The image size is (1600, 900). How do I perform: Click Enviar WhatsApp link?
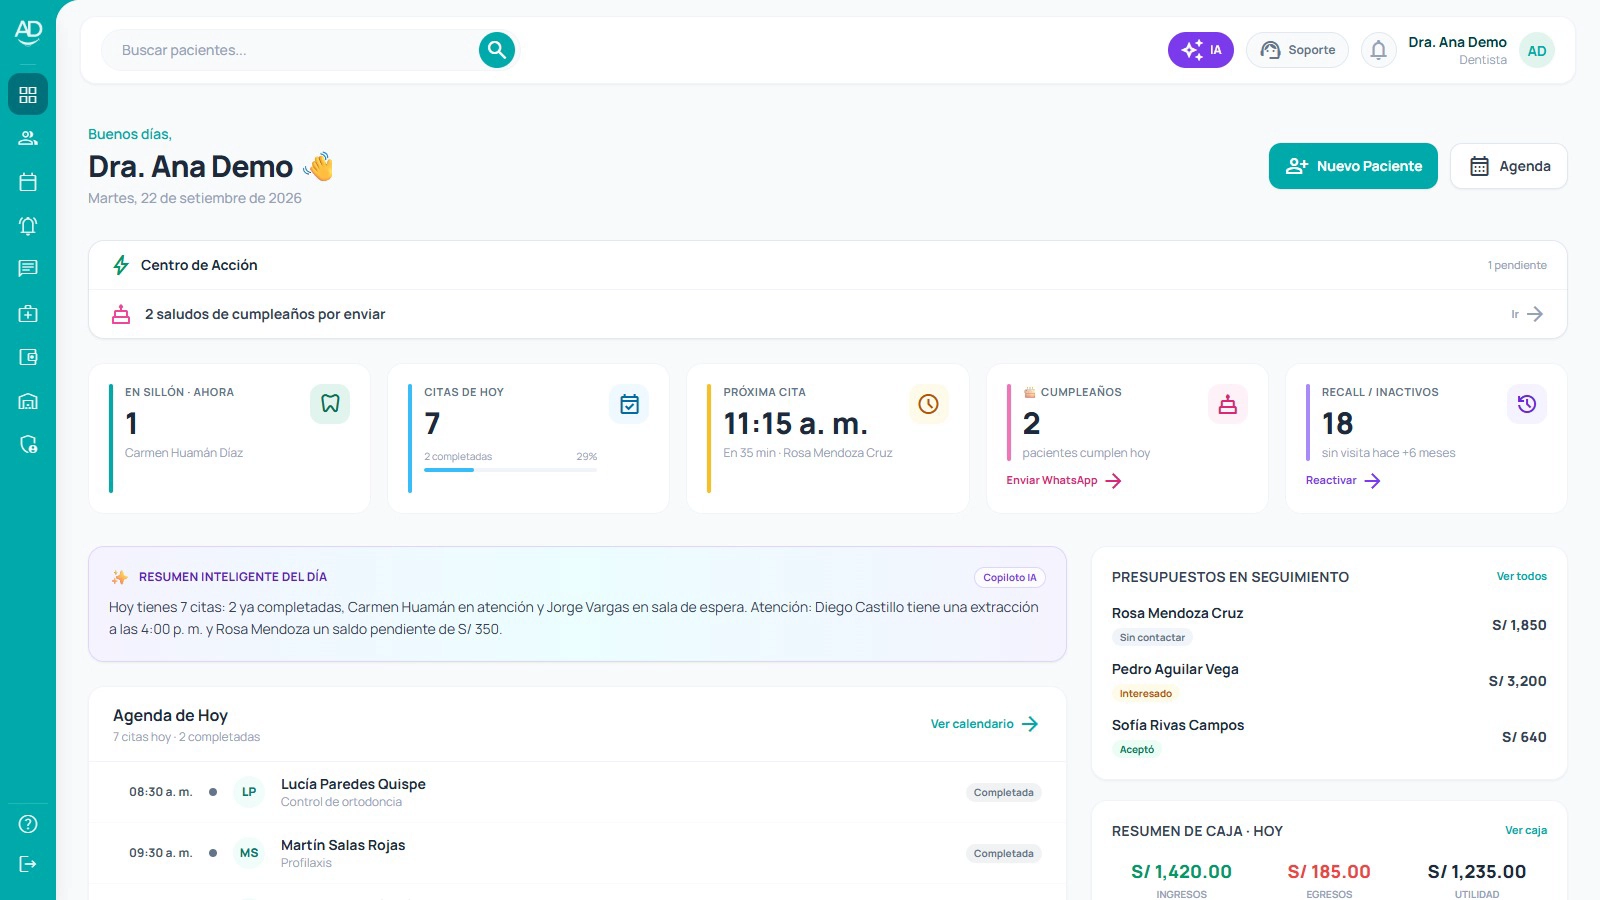point(1064,481)
